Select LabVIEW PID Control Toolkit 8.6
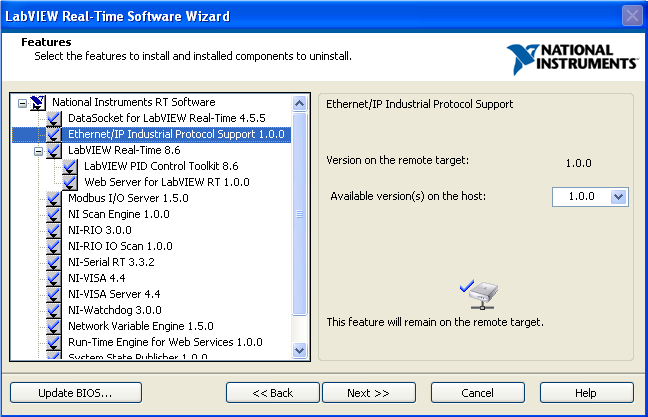Image resolution: width=648 pixels, height=417 pixels. pos(161,166)
